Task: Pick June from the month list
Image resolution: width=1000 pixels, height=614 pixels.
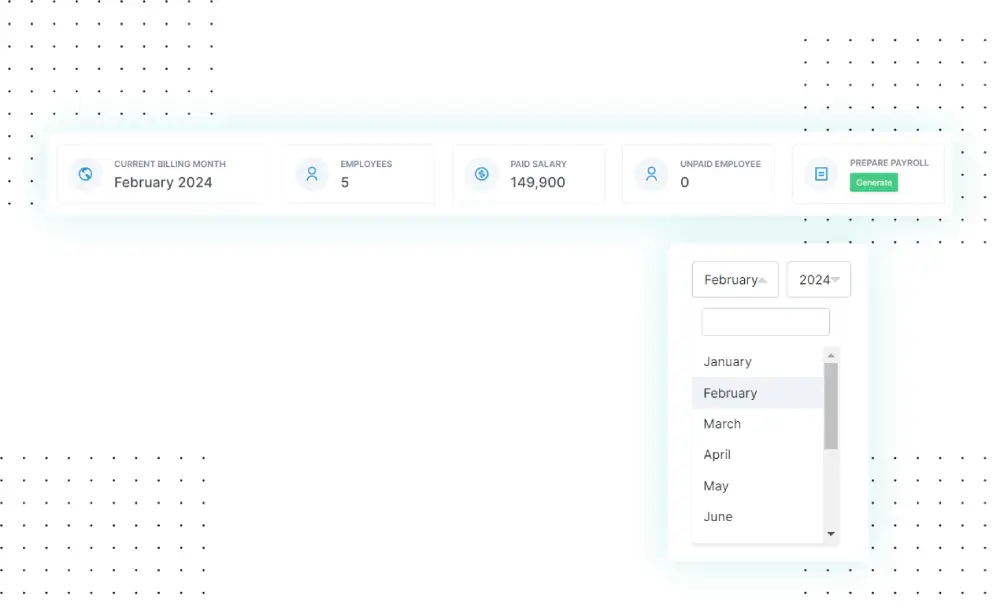Action: coord(718,517)
